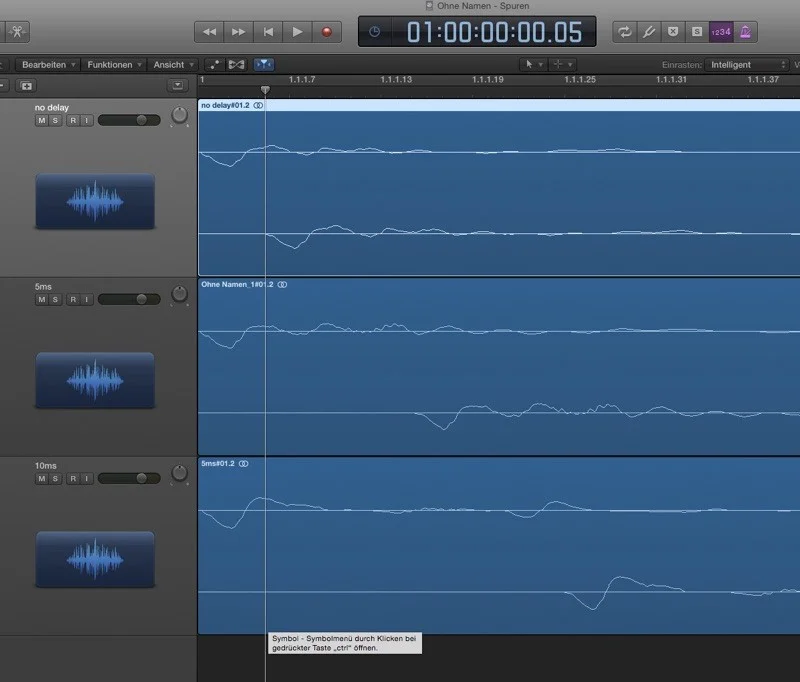The height and width of the screenshot is (682, 800).
Task: Click the Rewind transport button
Action: (x=209, y=32)
